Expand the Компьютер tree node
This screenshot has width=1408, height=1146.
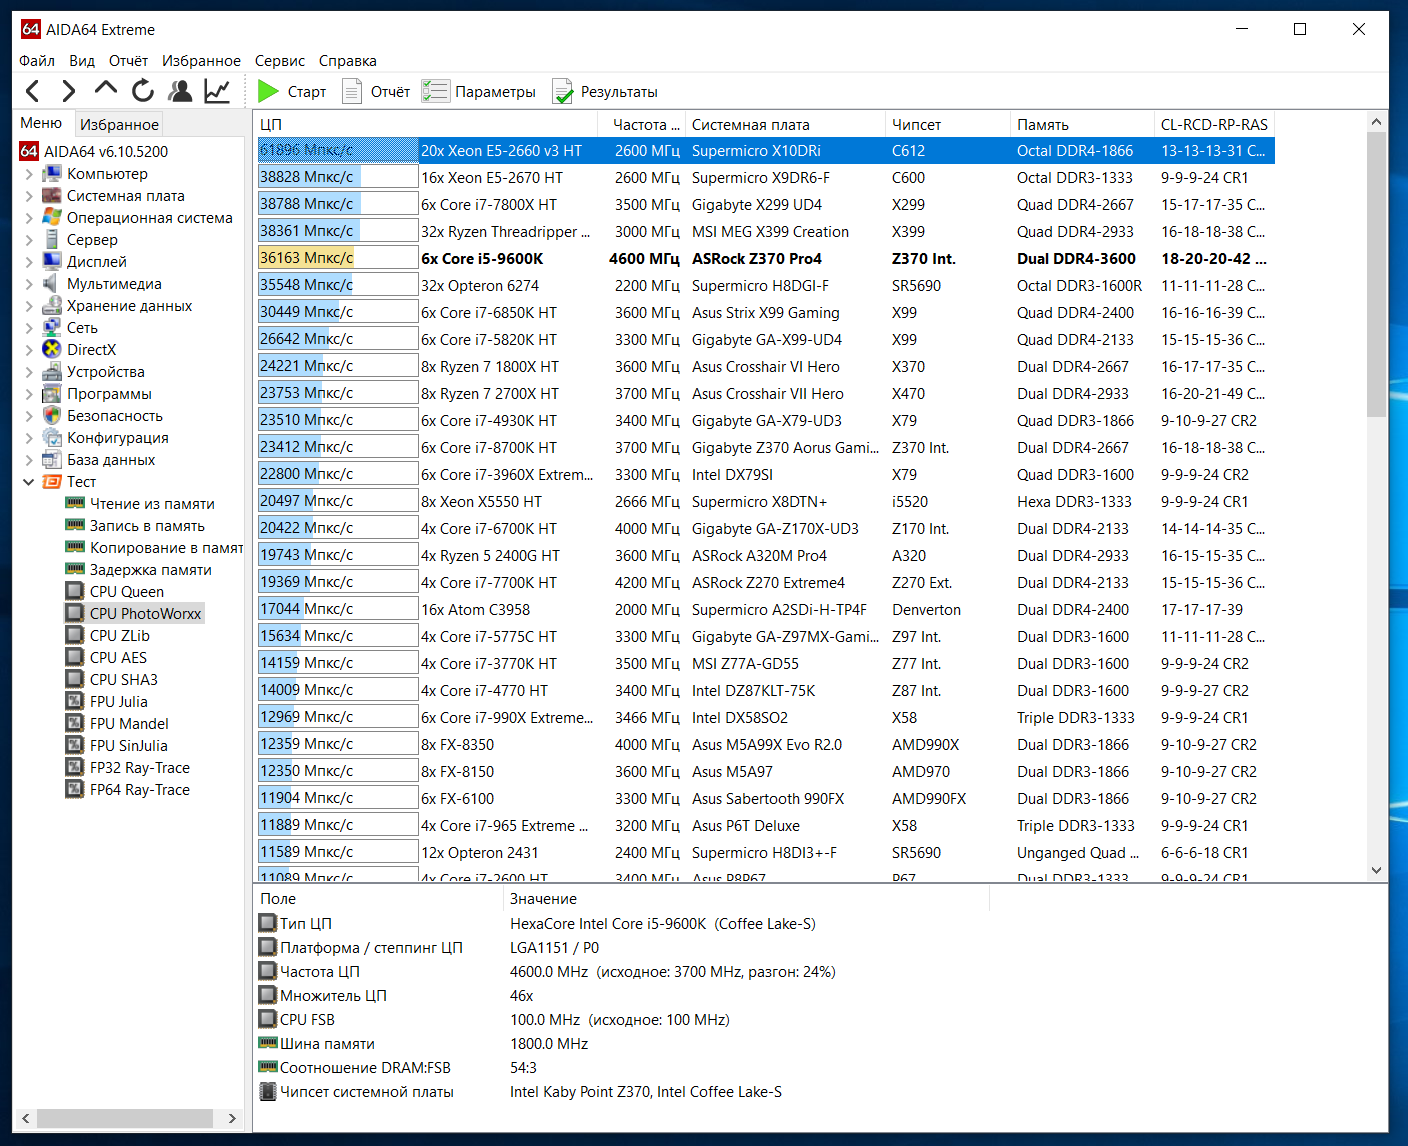[29, 173]
